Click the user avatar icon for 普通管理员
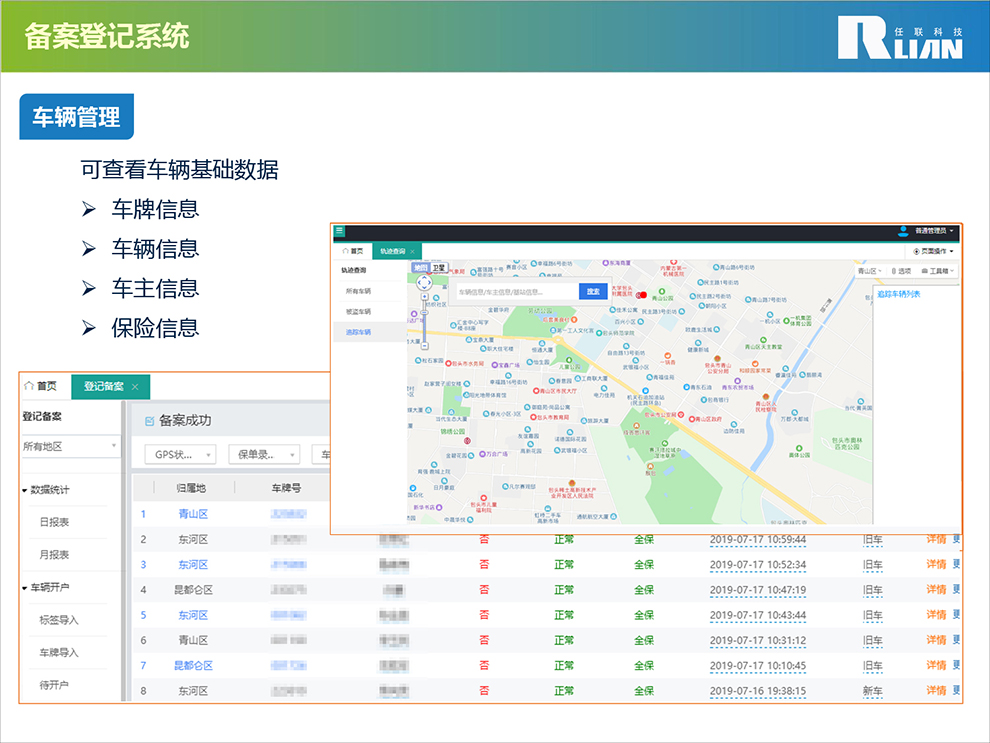Screen dimensions: 990x743 tap(903, 231)
